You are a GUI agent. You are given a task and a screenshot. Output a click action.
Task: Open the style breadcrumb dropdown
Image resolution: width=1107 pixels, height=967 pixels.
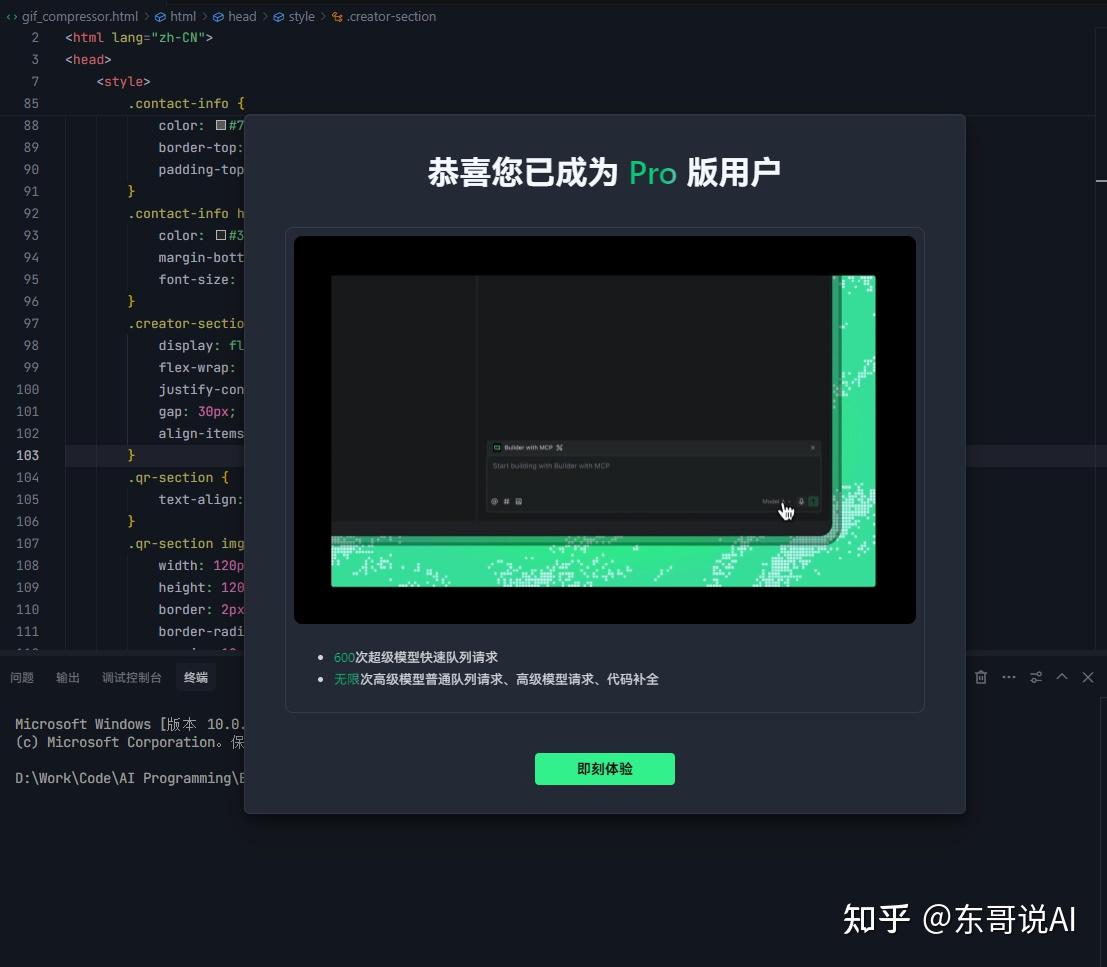click(300, 16)
